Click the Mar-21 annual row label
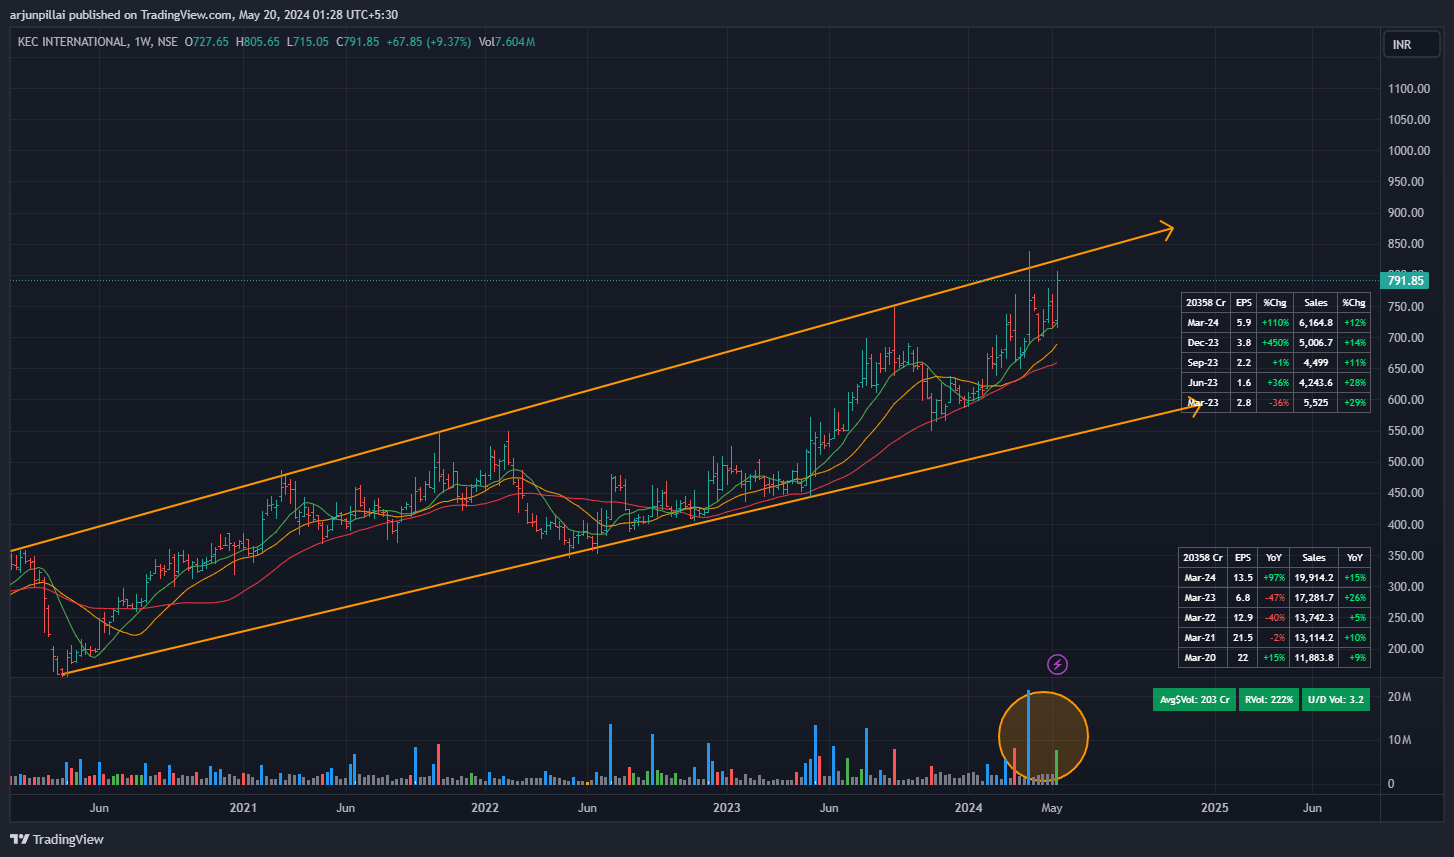The width and height of the screenshot is (1454, 857). click(x=1200, y=638)
